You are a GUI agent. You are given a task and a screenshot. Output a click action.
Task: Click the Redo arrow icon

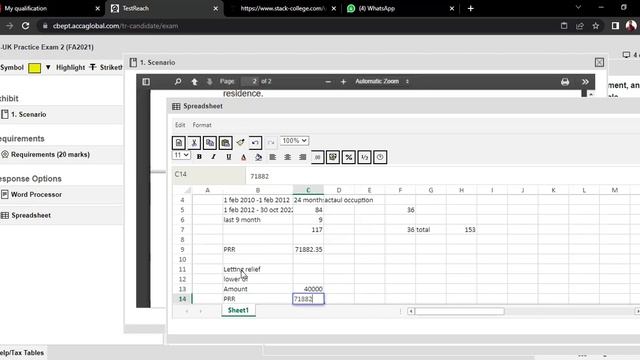(271, 143)
